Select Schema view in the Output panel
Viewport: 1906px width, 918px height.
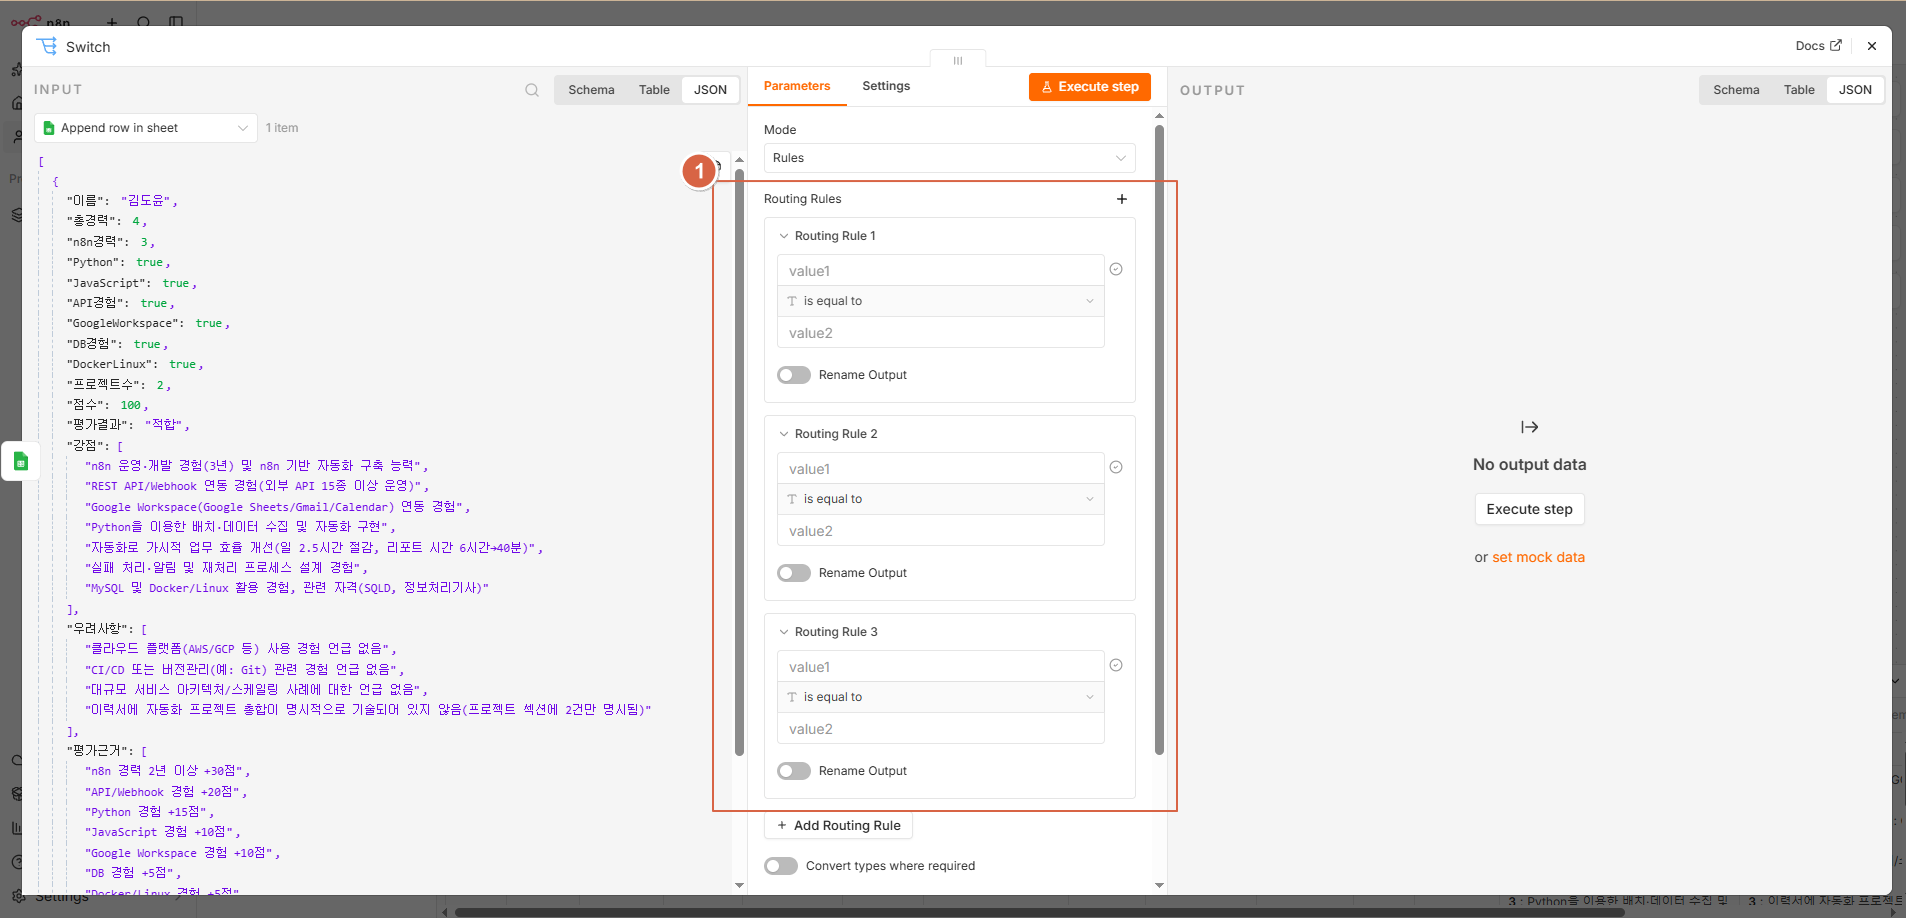1736,90
